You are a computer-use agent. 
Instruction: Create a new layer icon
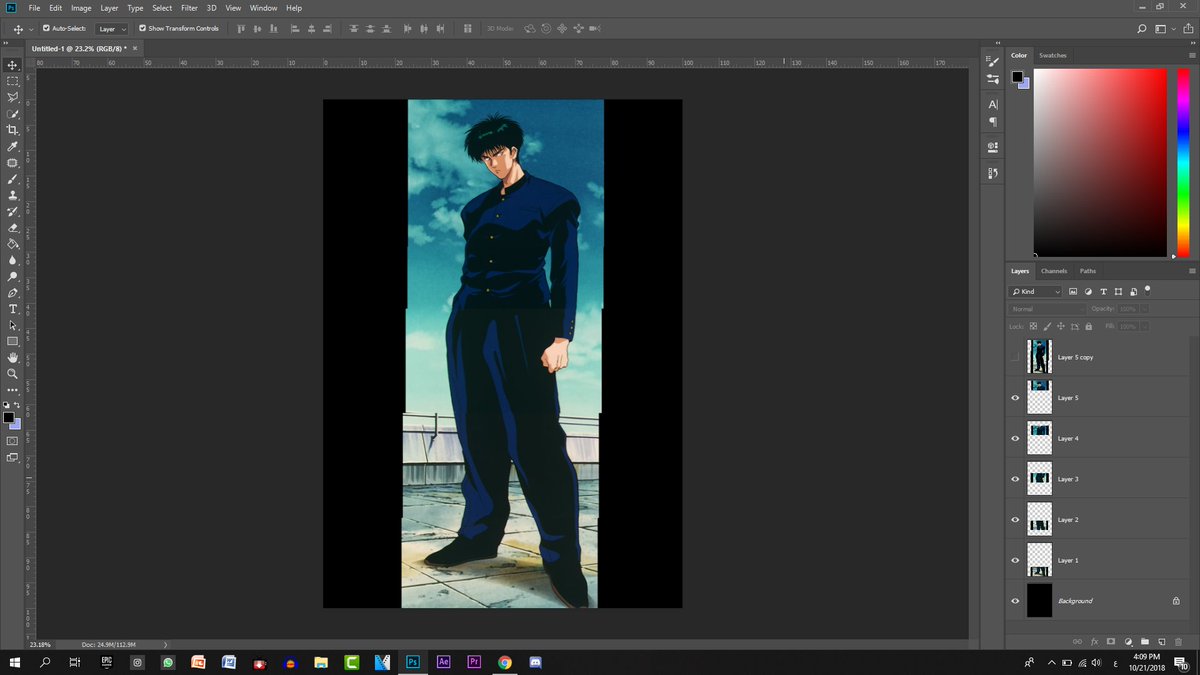1162,641
